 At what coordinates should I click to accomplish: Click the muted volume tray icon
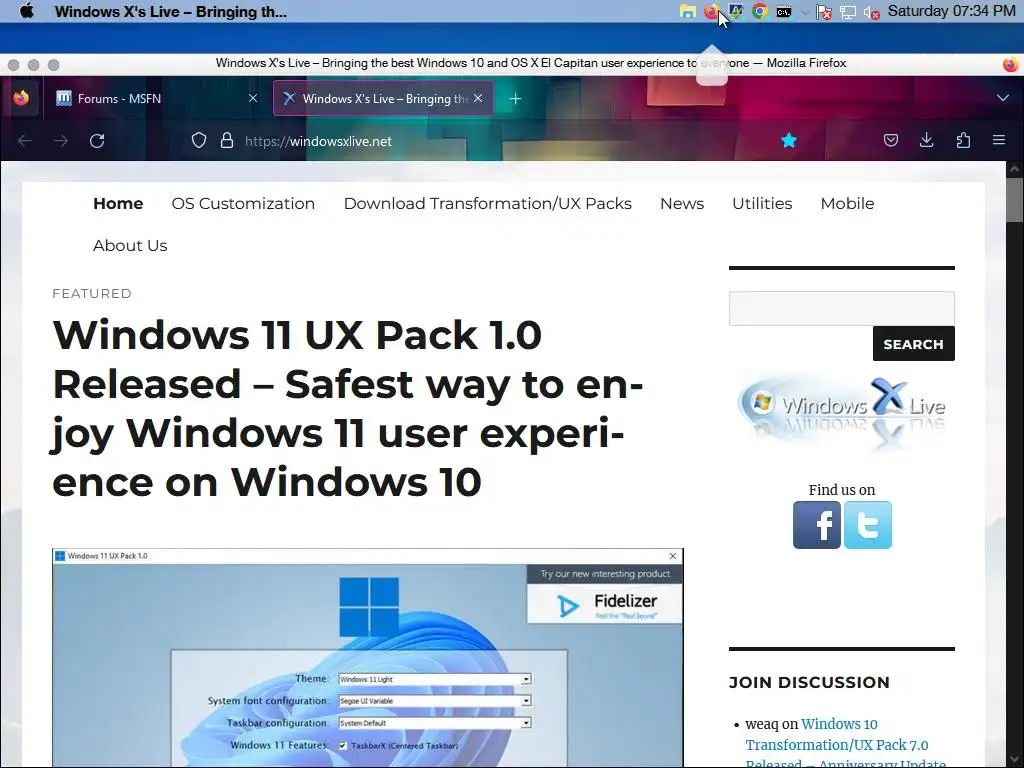[x=871, y=12]
